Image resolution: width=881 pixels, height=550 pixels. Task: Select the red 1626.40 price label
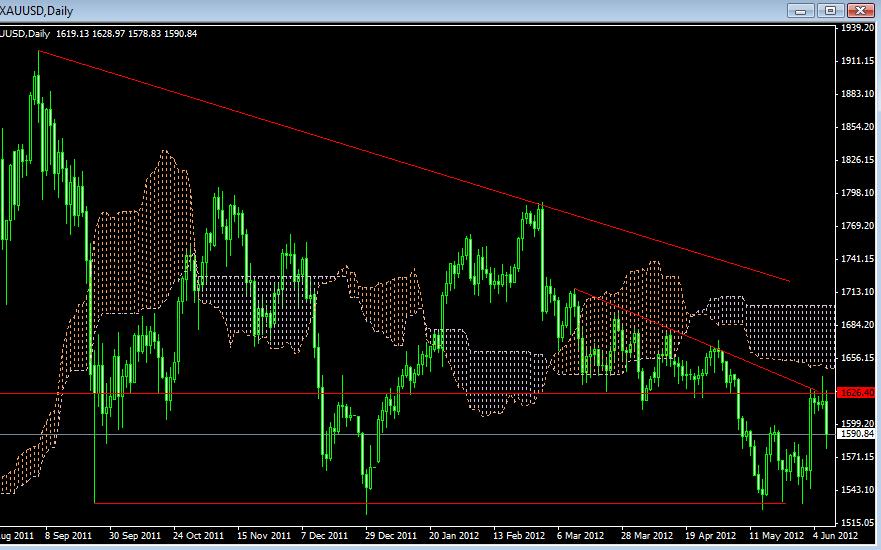click(x=856, y=393)
